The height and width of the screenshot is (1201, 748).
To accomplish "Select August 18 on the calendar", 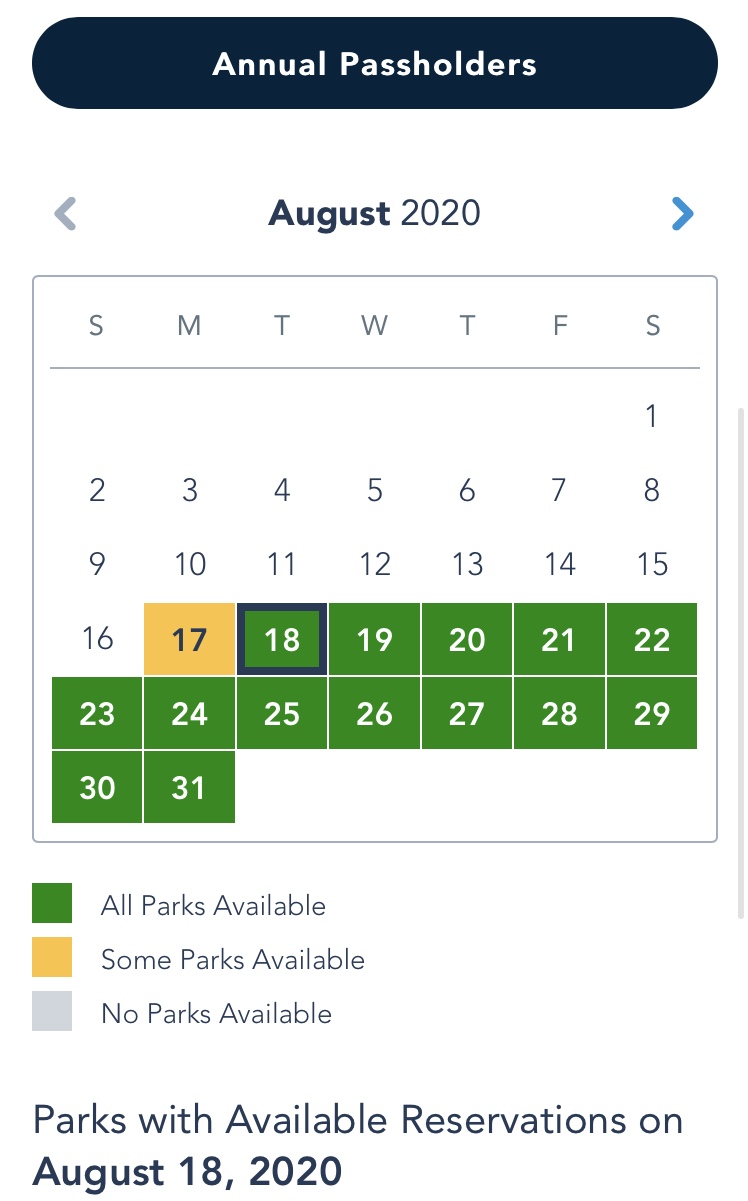I will [x=282, y=639].
